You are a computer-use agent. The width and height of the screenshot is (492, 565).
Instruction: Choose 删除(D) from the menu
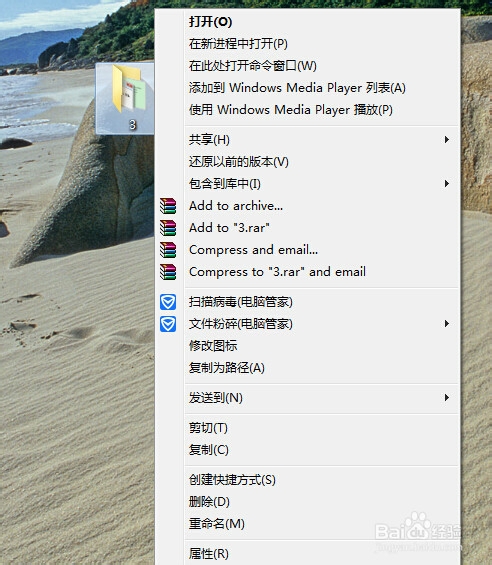308,502
